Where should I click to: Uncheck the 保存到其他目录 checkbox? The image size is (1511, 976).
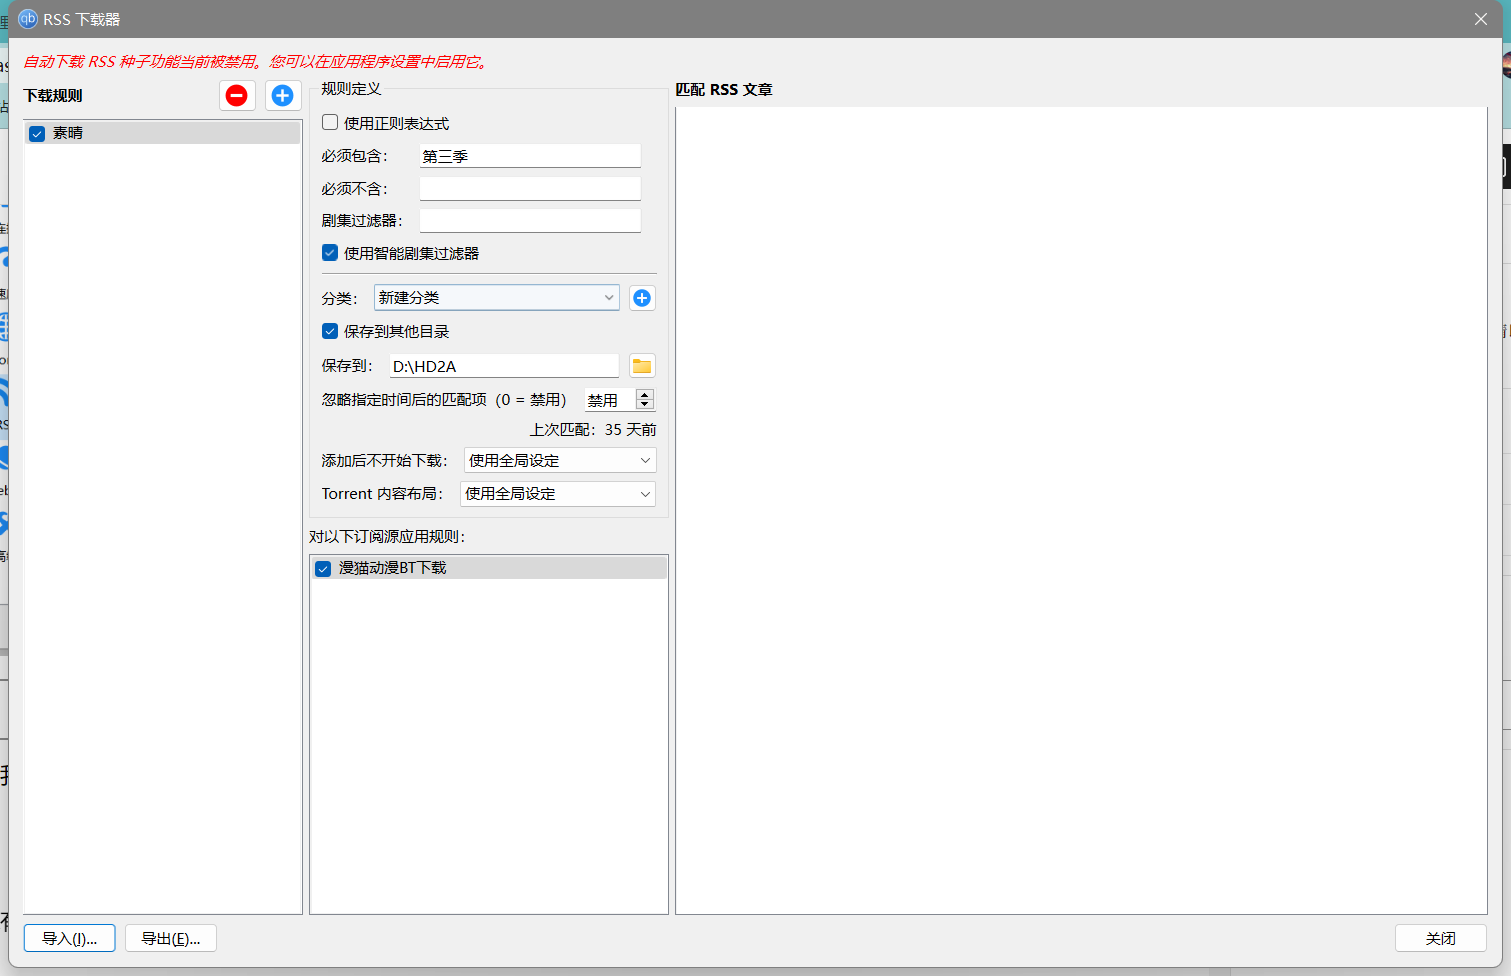click(330, 331)
